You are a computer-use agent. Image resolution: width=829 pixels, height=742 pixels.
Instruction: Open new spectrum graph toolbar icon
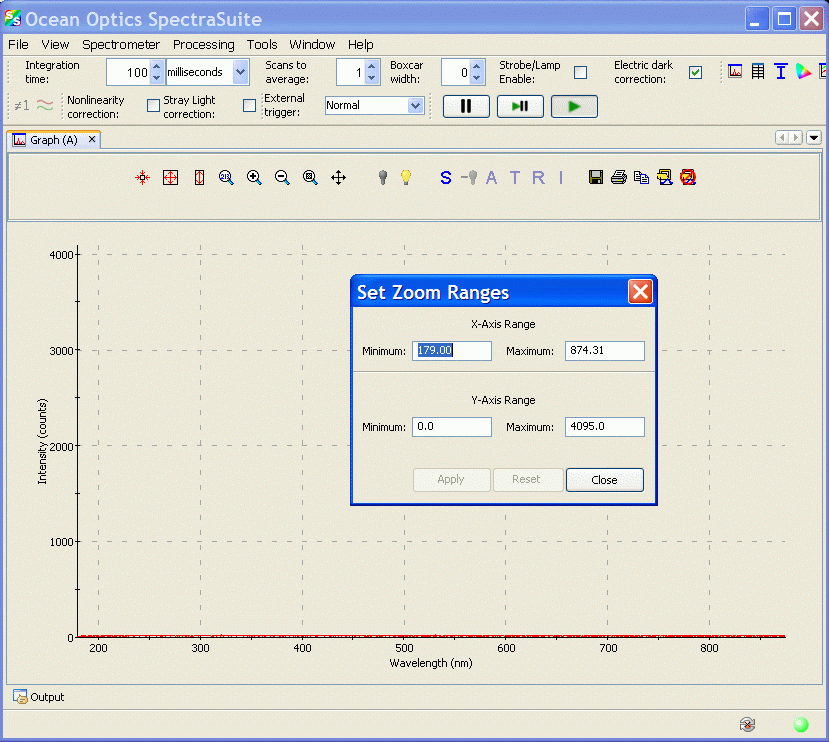(735, 71)
